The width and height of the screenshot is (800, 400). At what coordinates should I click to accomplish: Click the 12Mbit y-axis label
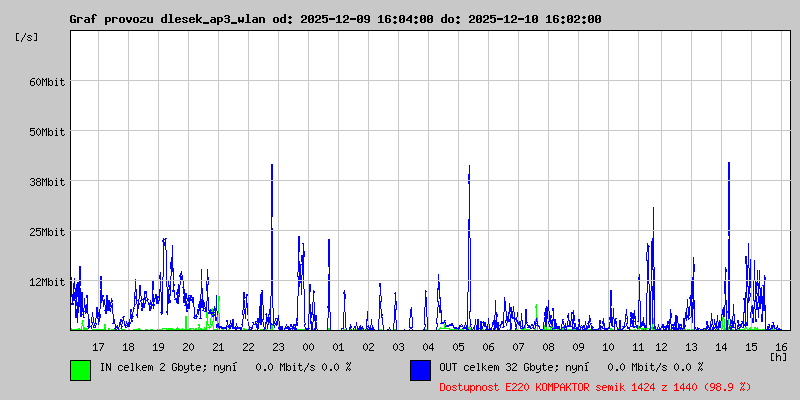(48, 282)
